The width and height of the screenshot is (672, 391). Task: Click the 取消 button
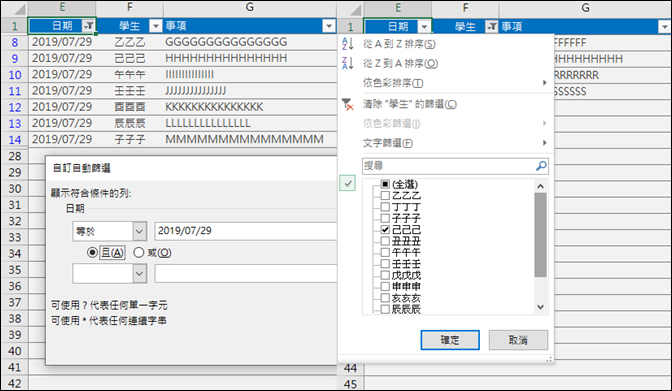coord(518,340)
